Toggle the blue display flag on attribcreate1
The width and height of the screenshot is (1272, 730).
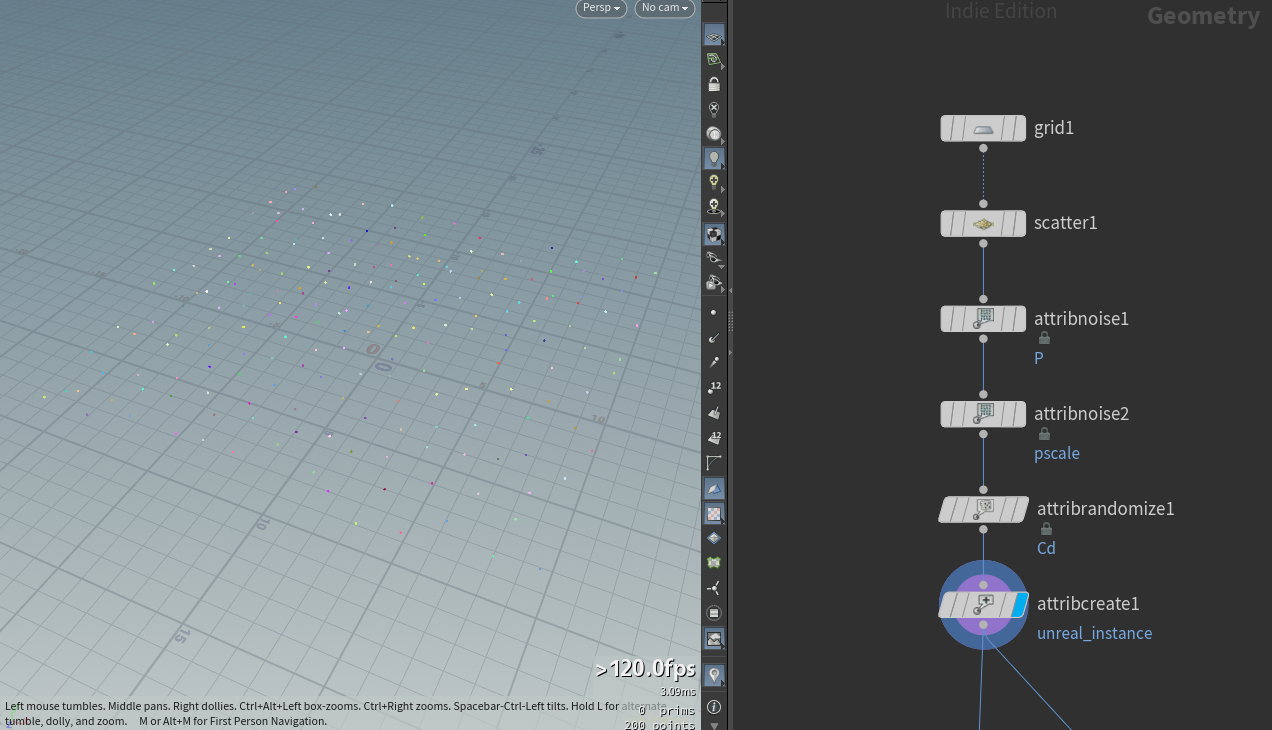1019,604
